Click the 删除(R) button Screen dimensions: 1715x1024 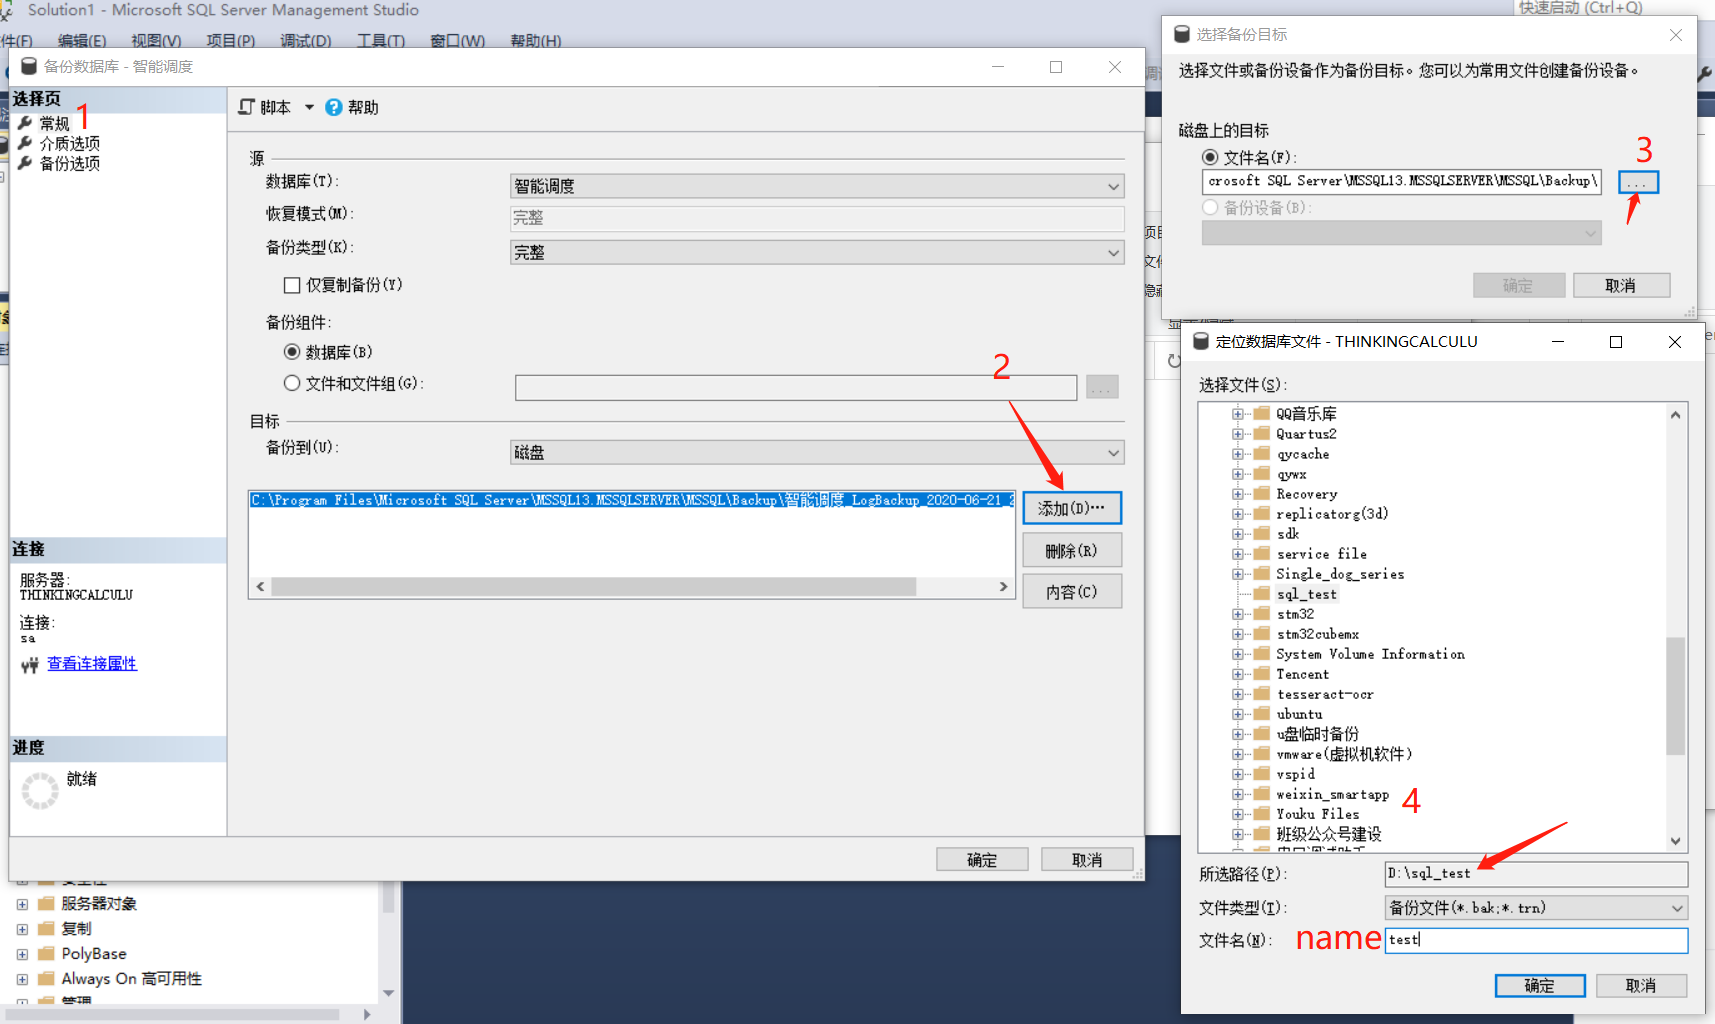coord(1072,550)
